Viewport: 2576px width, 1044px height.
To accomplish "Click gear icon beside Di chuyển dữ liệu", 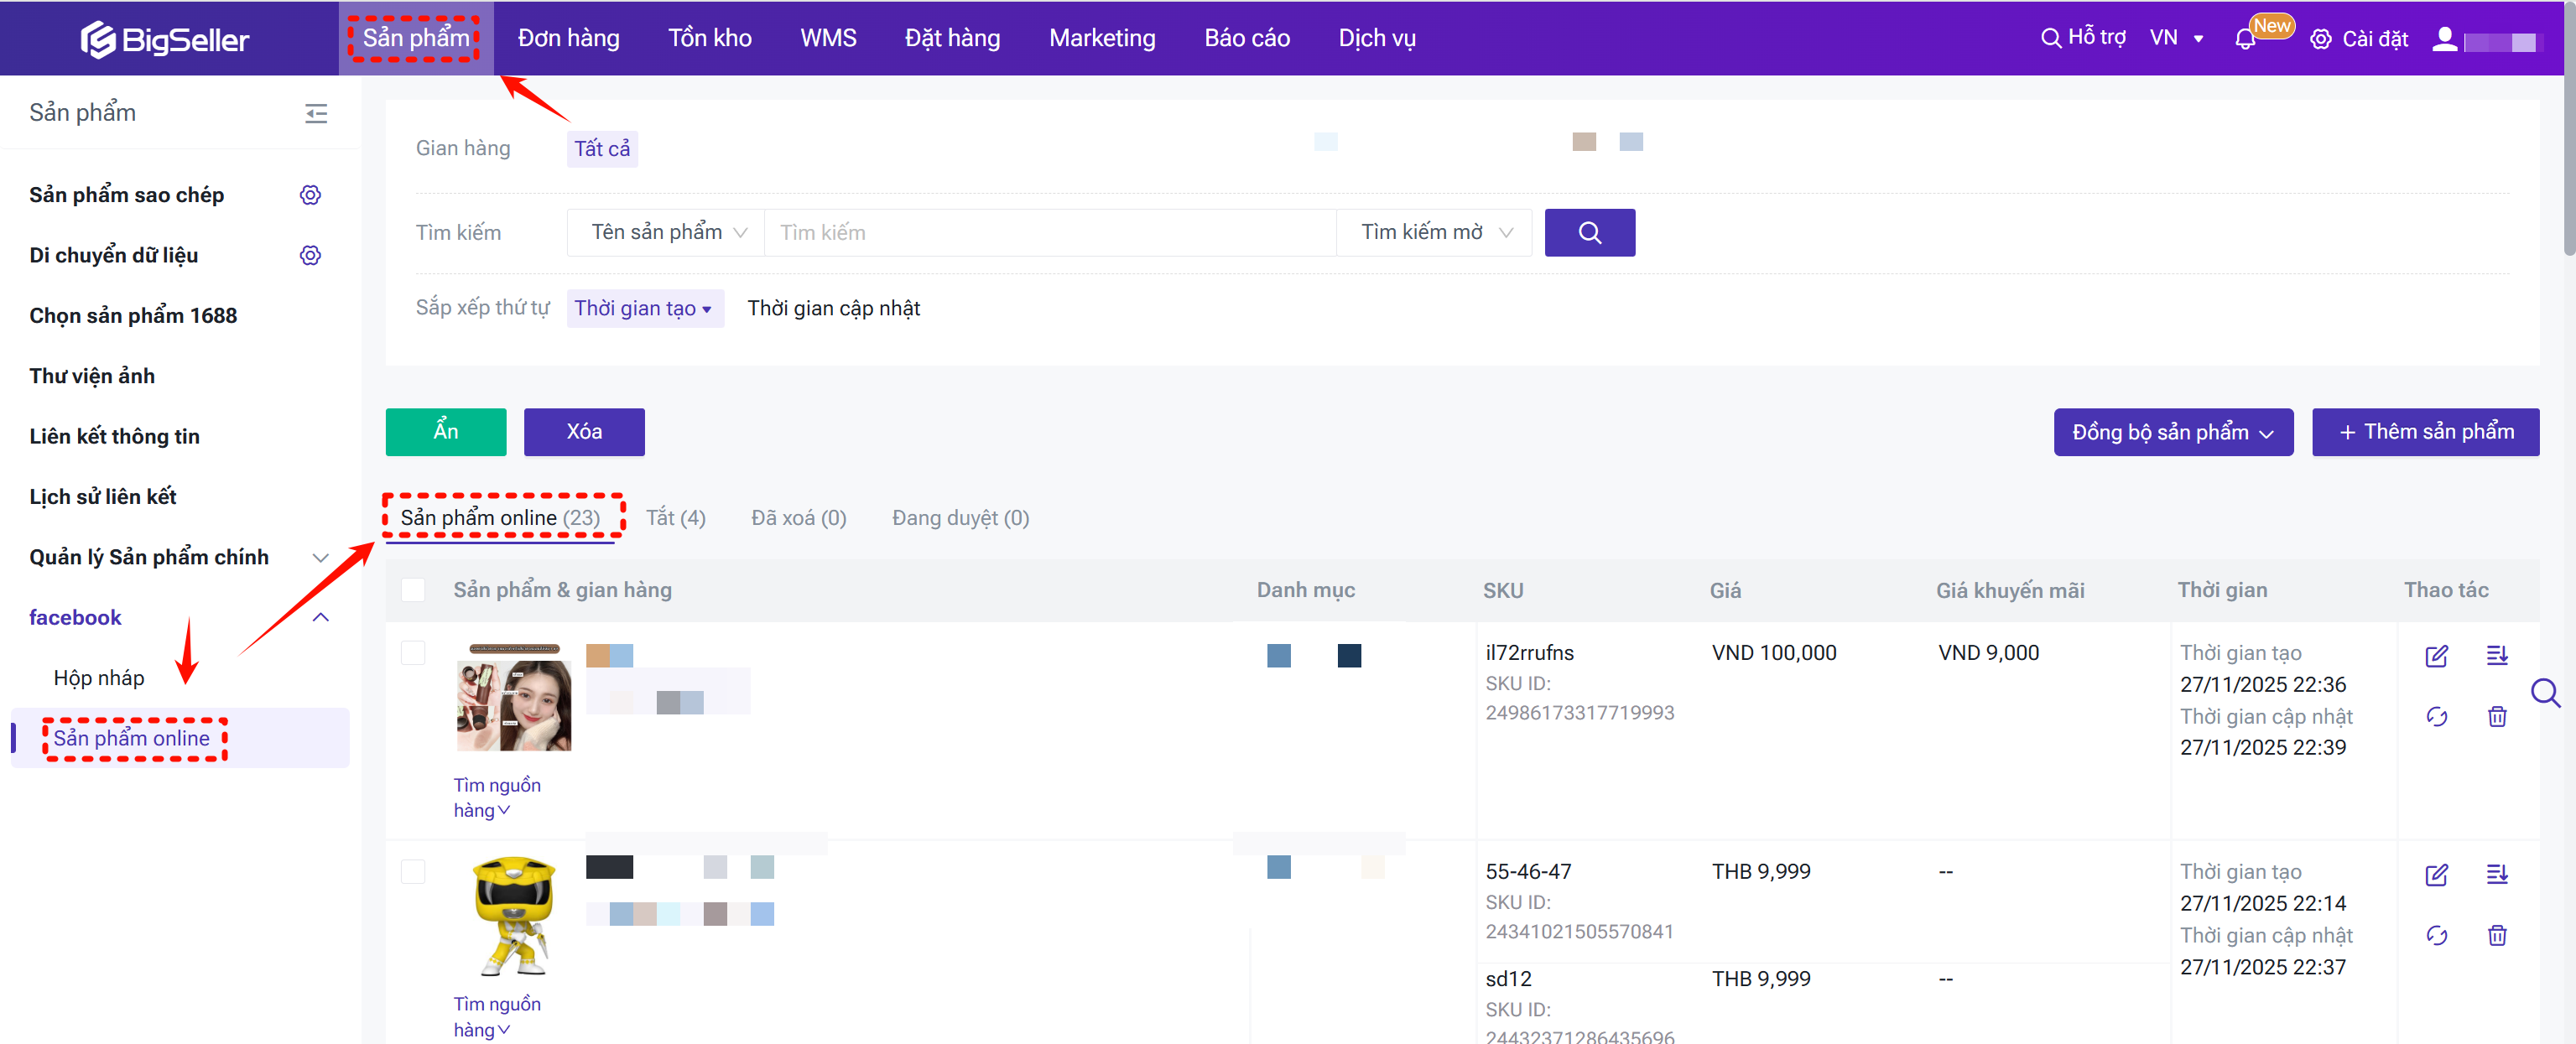I will tap(310, 255).
